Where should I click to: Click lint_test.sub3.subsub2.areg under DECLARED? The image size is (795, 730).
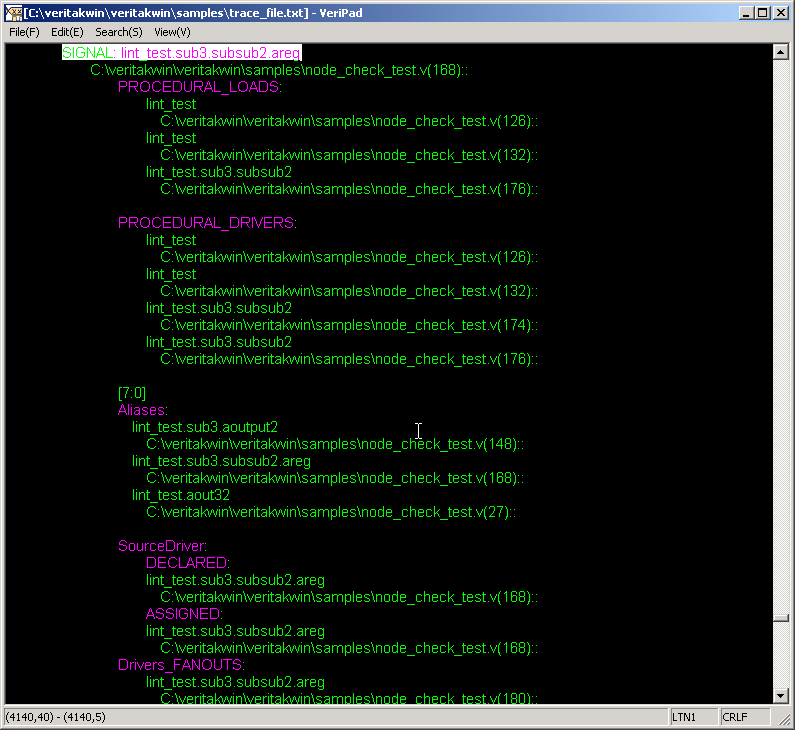click(236, 580)
